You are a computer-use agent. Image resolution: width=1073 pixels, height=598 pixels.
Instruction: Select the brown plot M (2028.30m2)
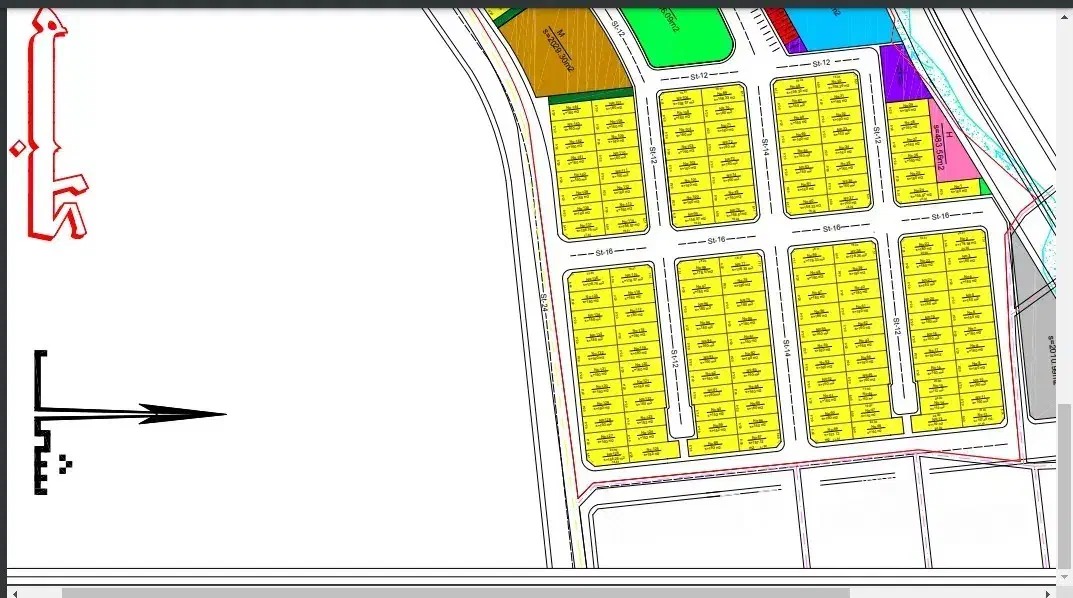click(x=560, y=52)
